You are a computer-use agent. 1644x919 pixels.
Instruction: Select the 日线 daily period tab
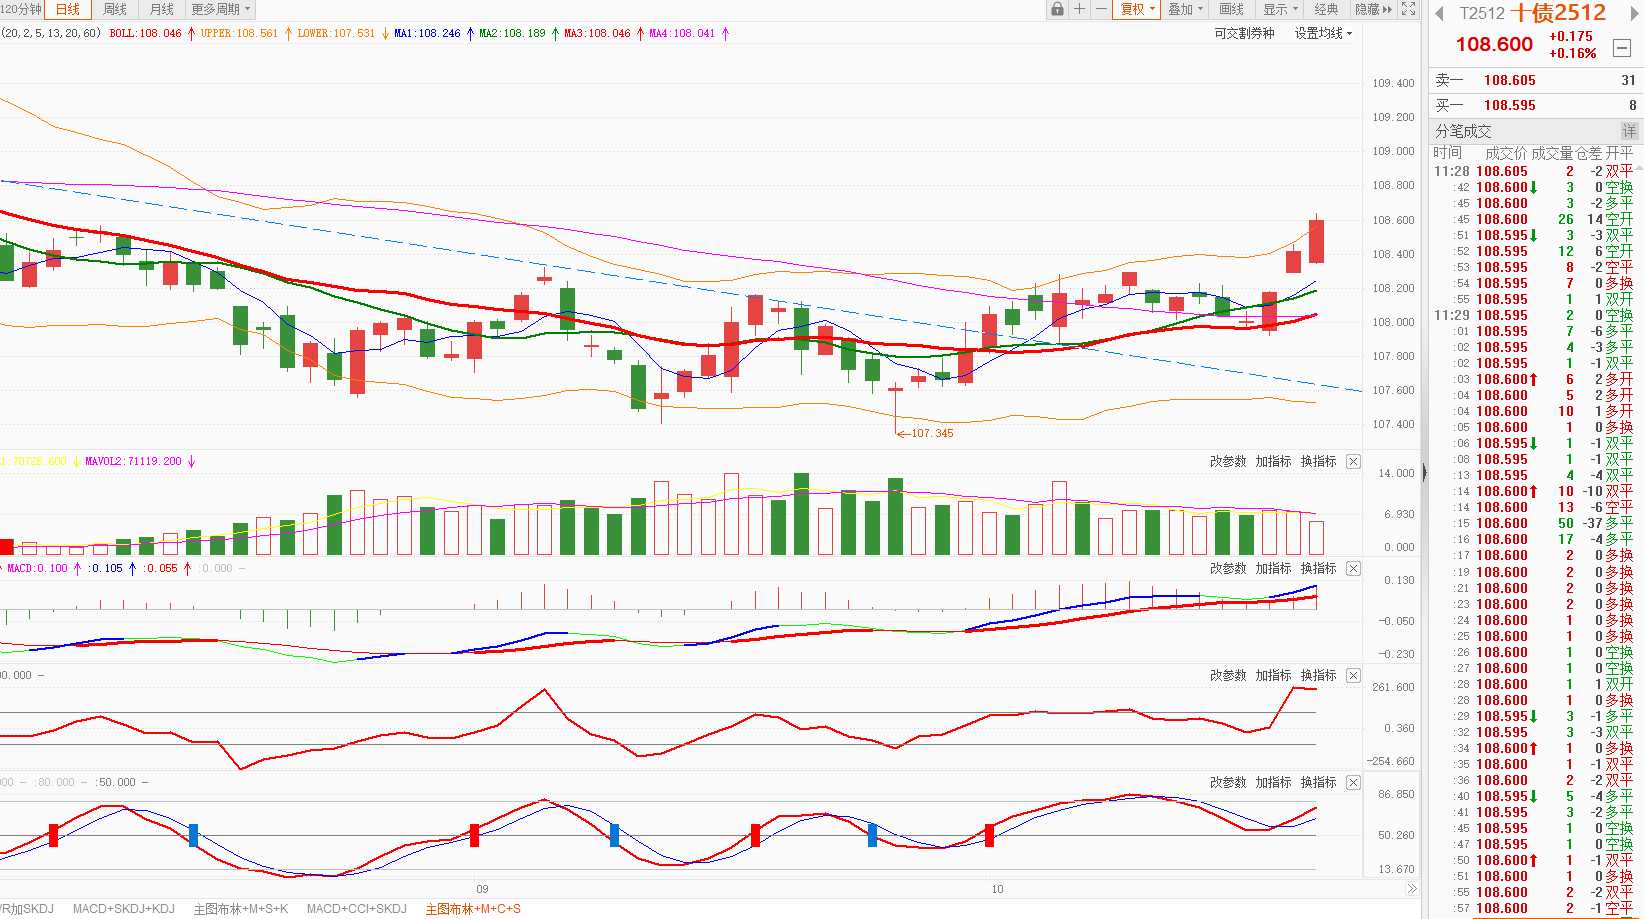pos(68,9)
